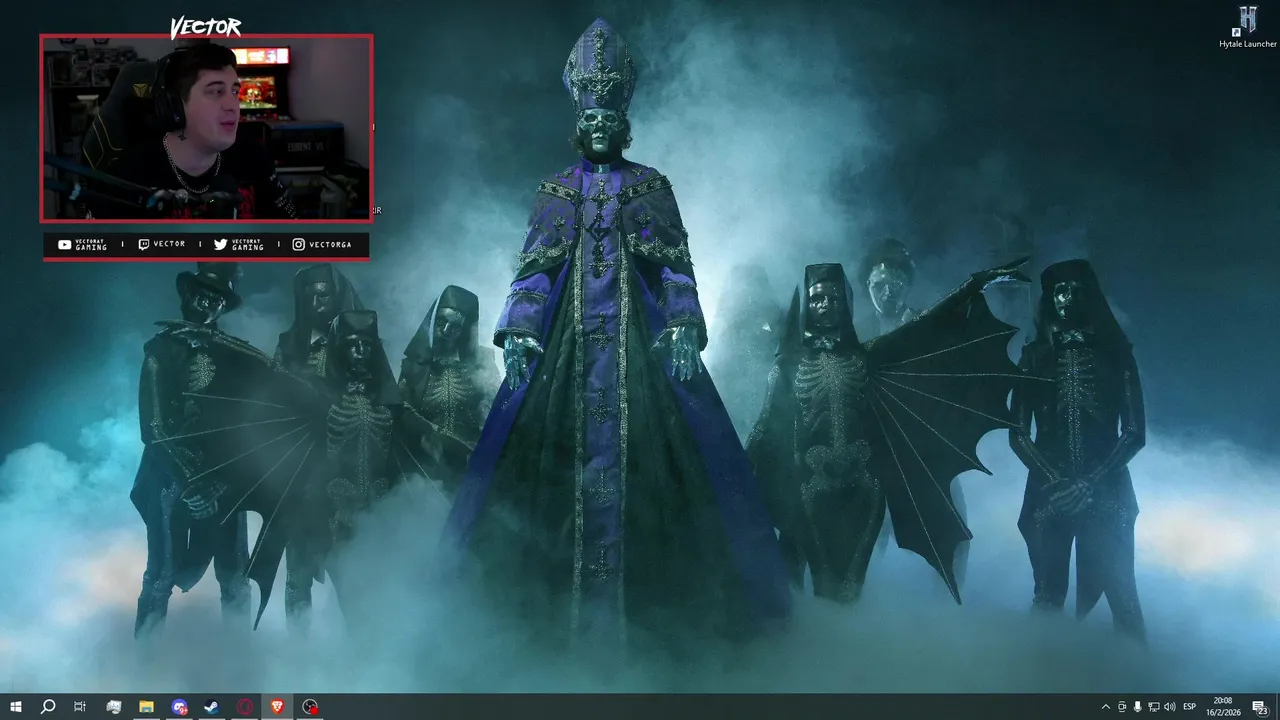
Task: Open Opera GX browser from taskbar
Action: pos(245,707)
